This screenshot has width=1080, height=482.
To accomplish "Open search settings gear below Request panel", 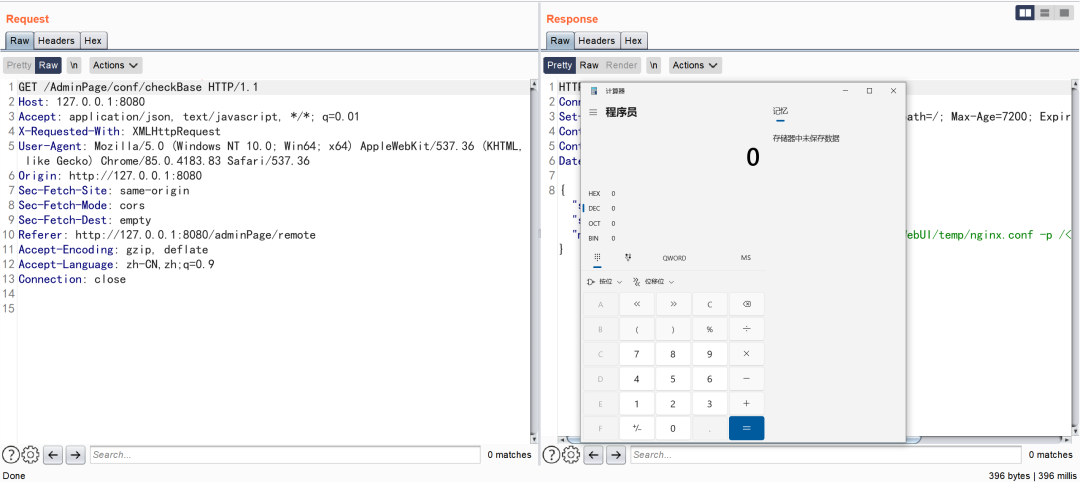I will point(30,454).
